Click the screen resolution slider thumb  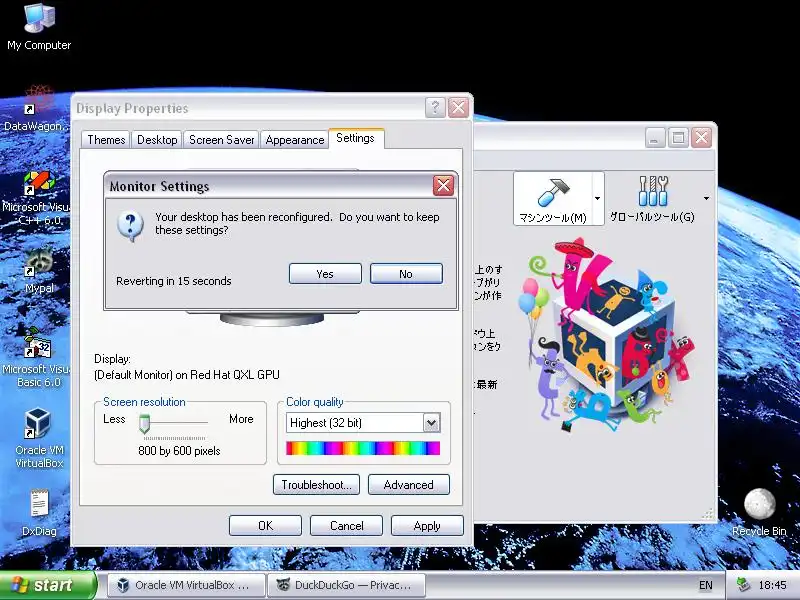pyautogui.click(x=144, y=423)
